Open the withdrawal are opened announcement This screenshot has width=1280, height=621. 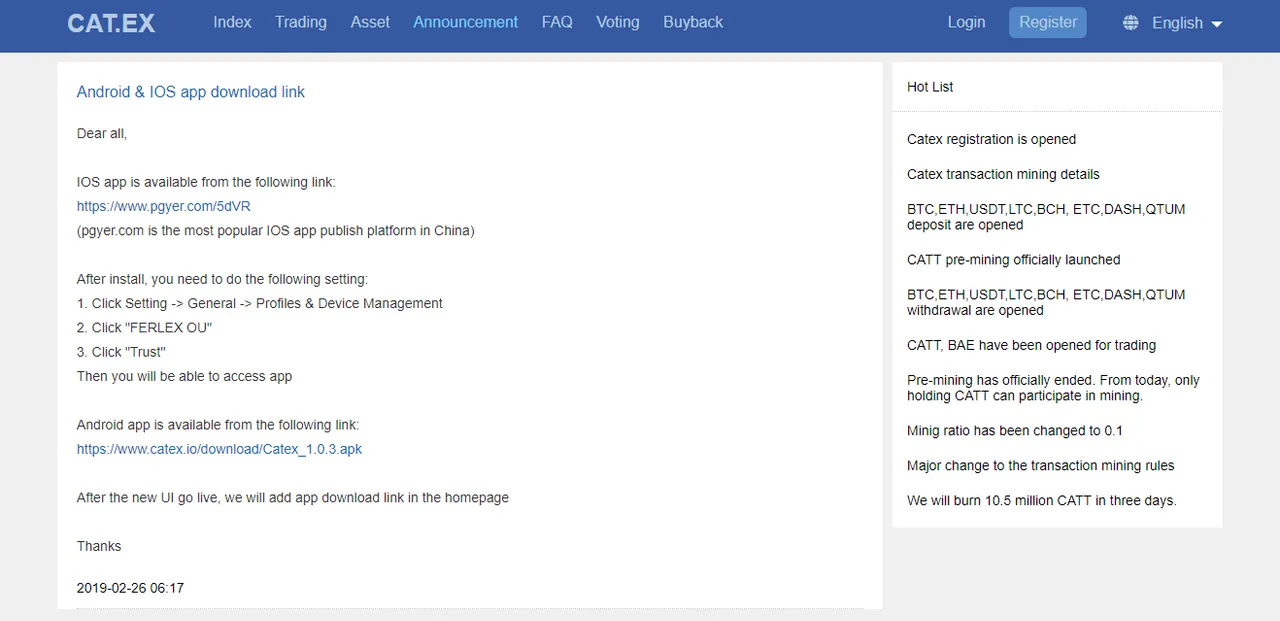pos(1046,302)
